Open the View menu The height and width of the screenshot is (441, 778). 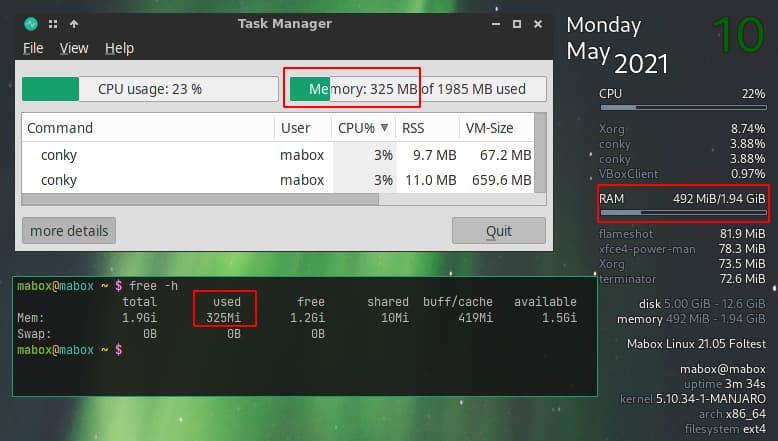(74, 47)
